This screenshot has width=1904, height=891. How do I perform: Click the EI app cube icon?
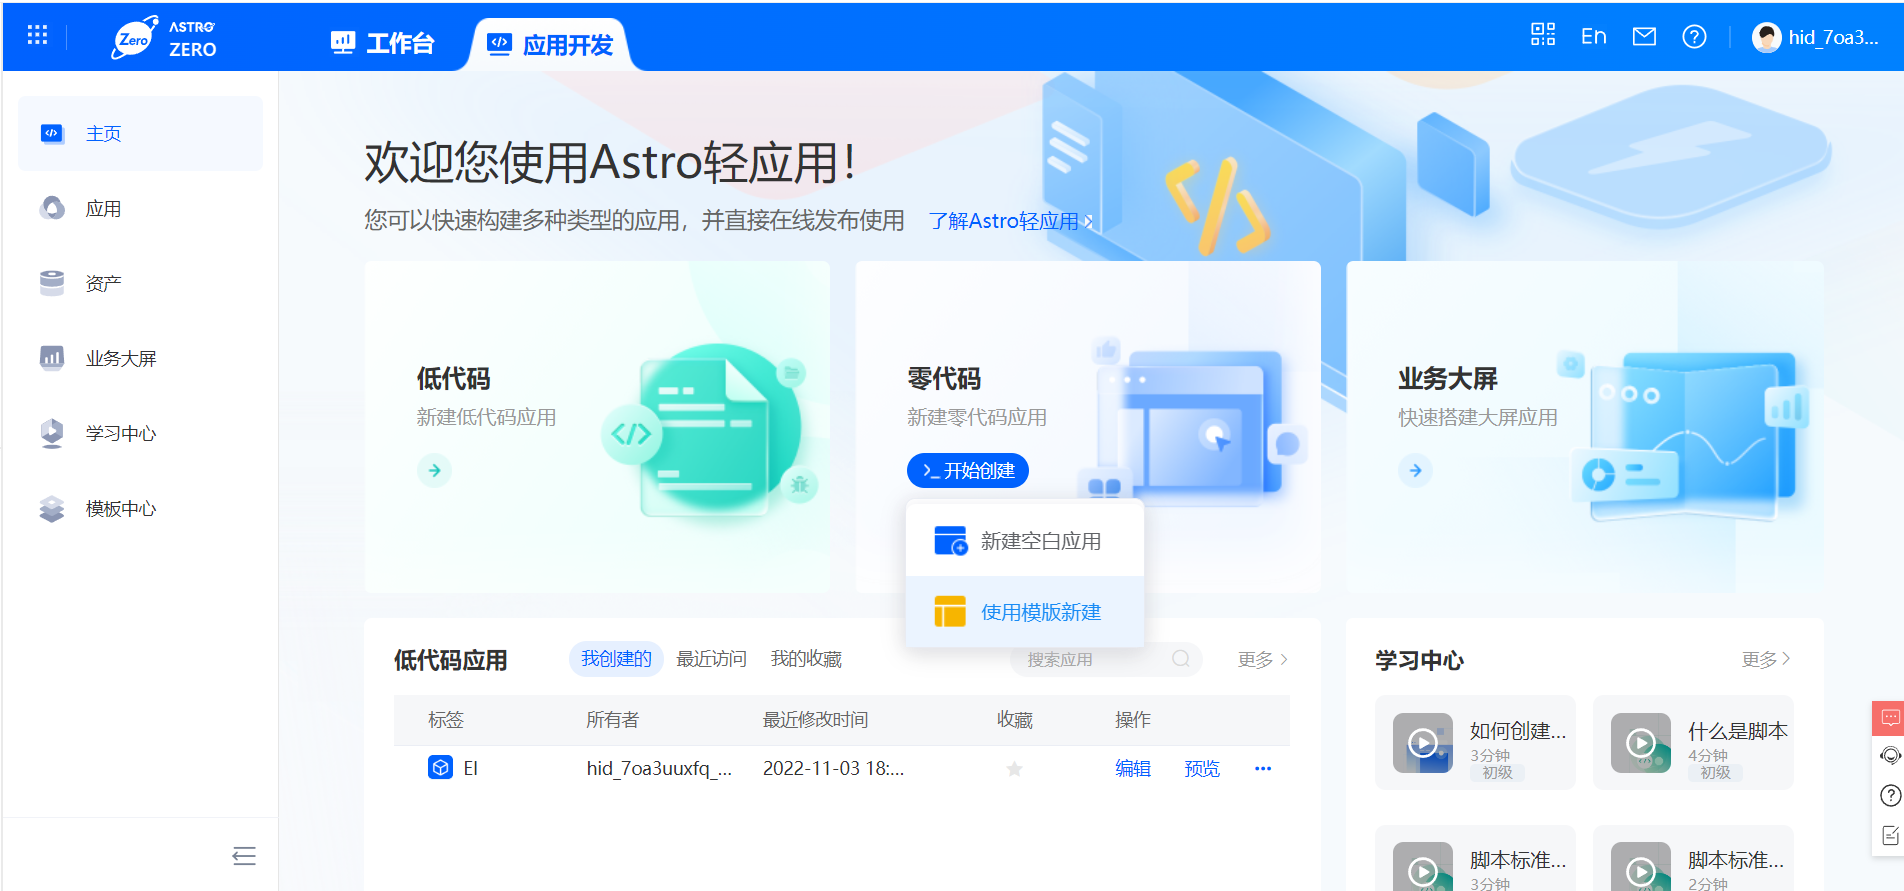pos(440,768)
